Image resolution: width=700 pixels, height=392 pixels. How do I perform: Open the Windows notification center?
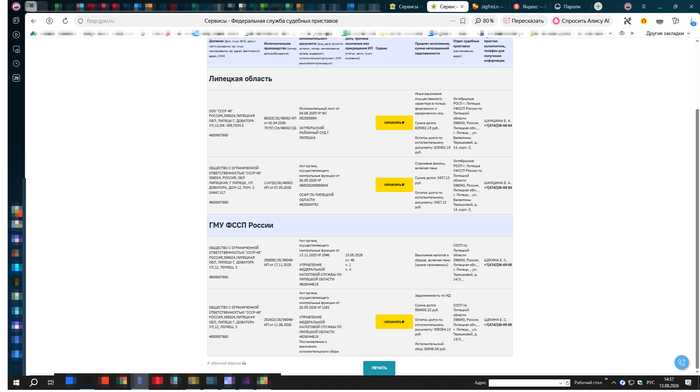point(688,383)
